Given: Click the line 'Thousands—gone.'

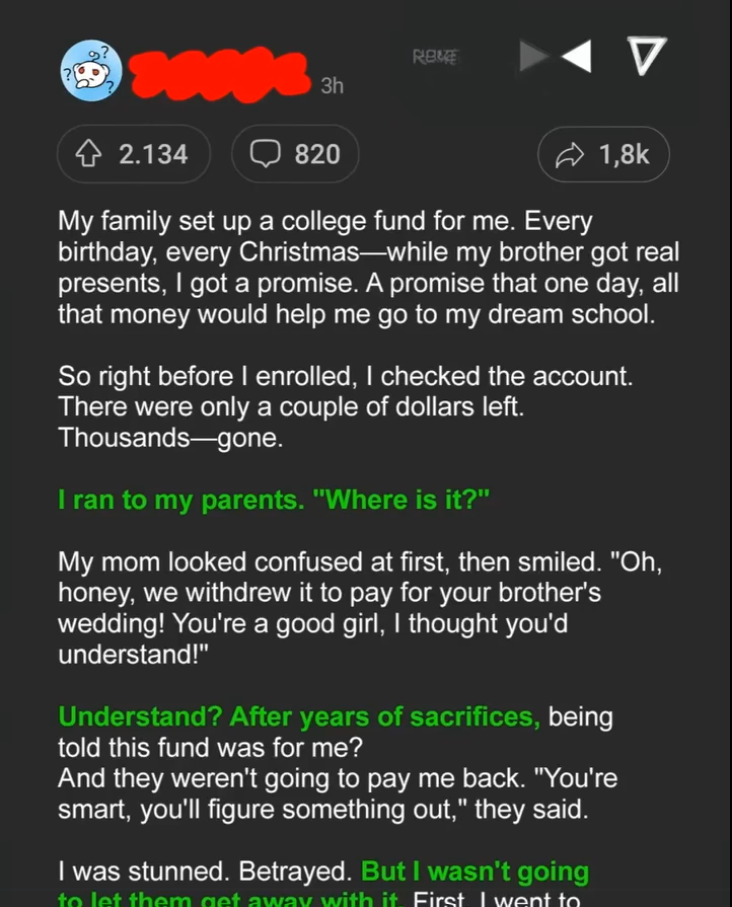Looking at the screenshot, I should pyautogui.click(x=171, y=438).
